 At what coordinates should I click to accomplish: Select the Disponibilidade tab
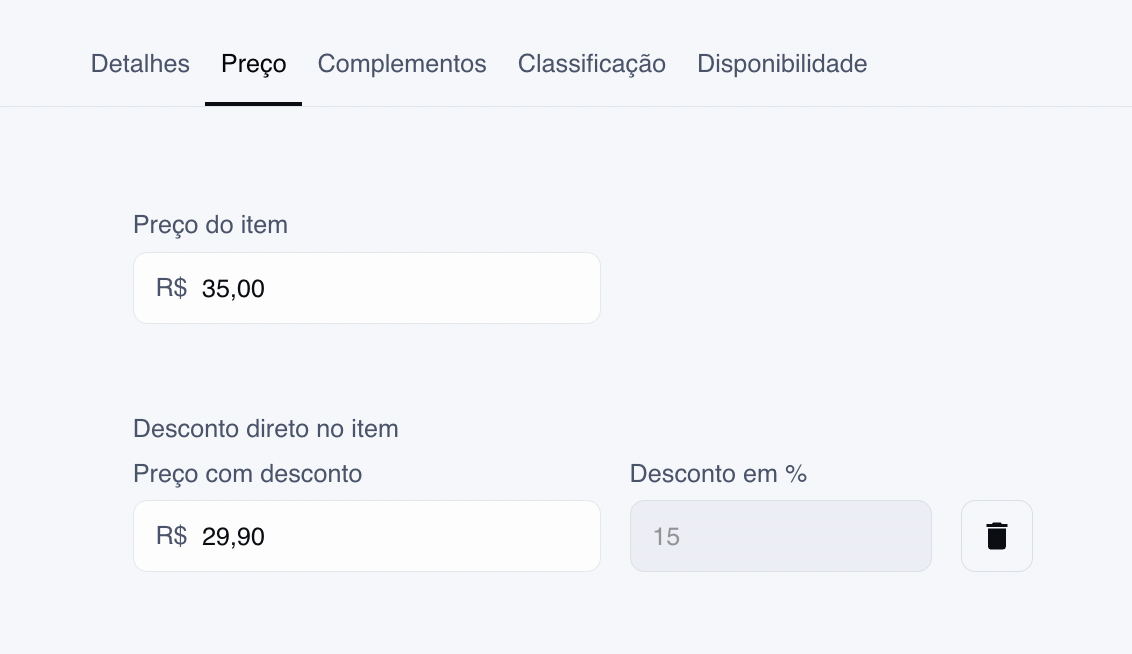pyautogui.click(x=782, y=64)
